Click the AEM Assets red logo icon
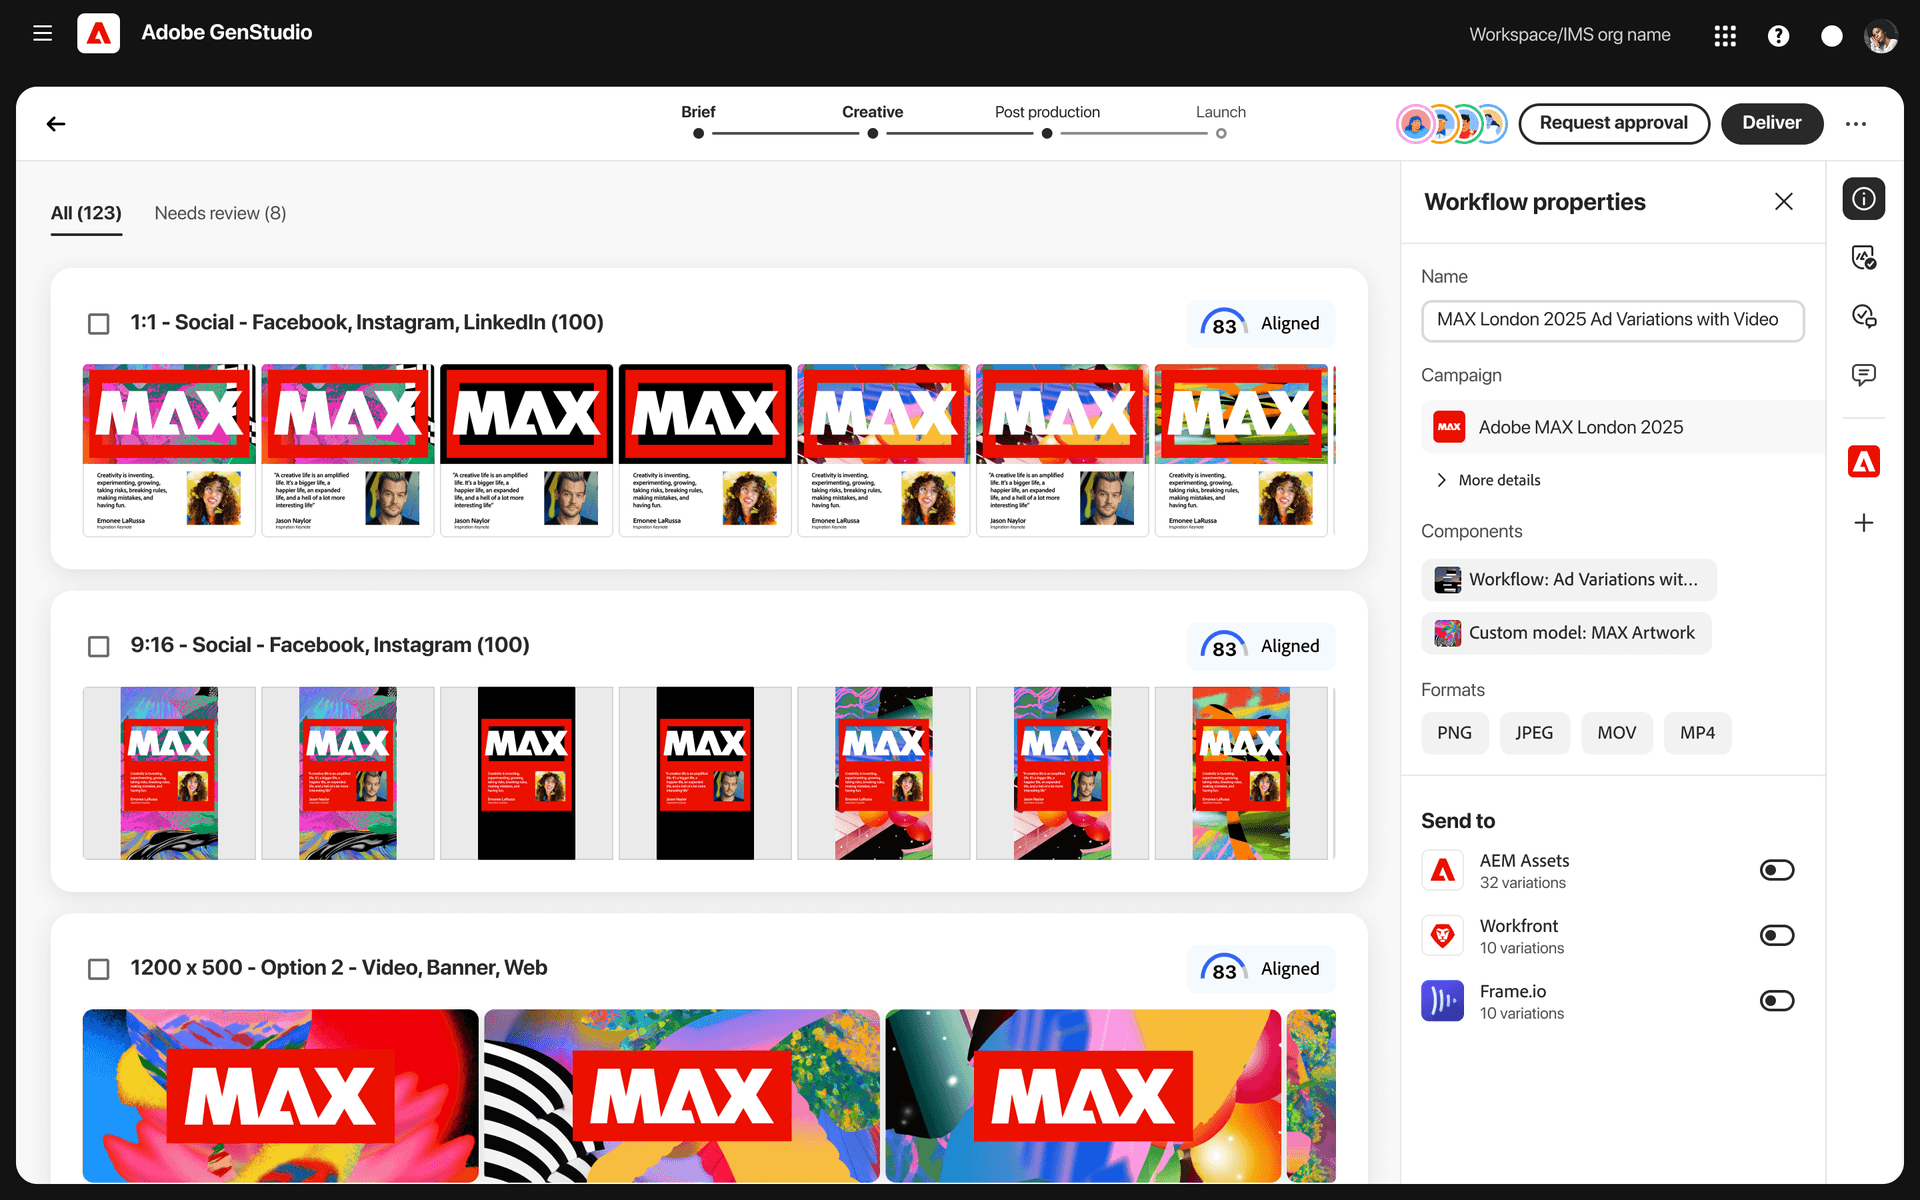The width and height of the screenshot is (1920, 1200). 1442,870
